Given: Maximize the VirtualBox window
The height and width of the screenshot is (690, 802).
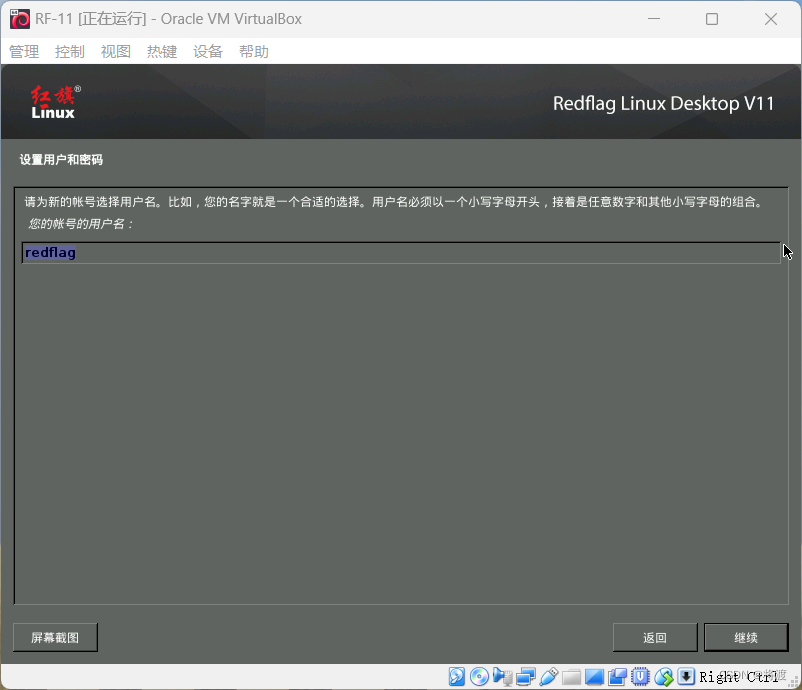Looking at the screenshot, I should click(x=712, y=19).
